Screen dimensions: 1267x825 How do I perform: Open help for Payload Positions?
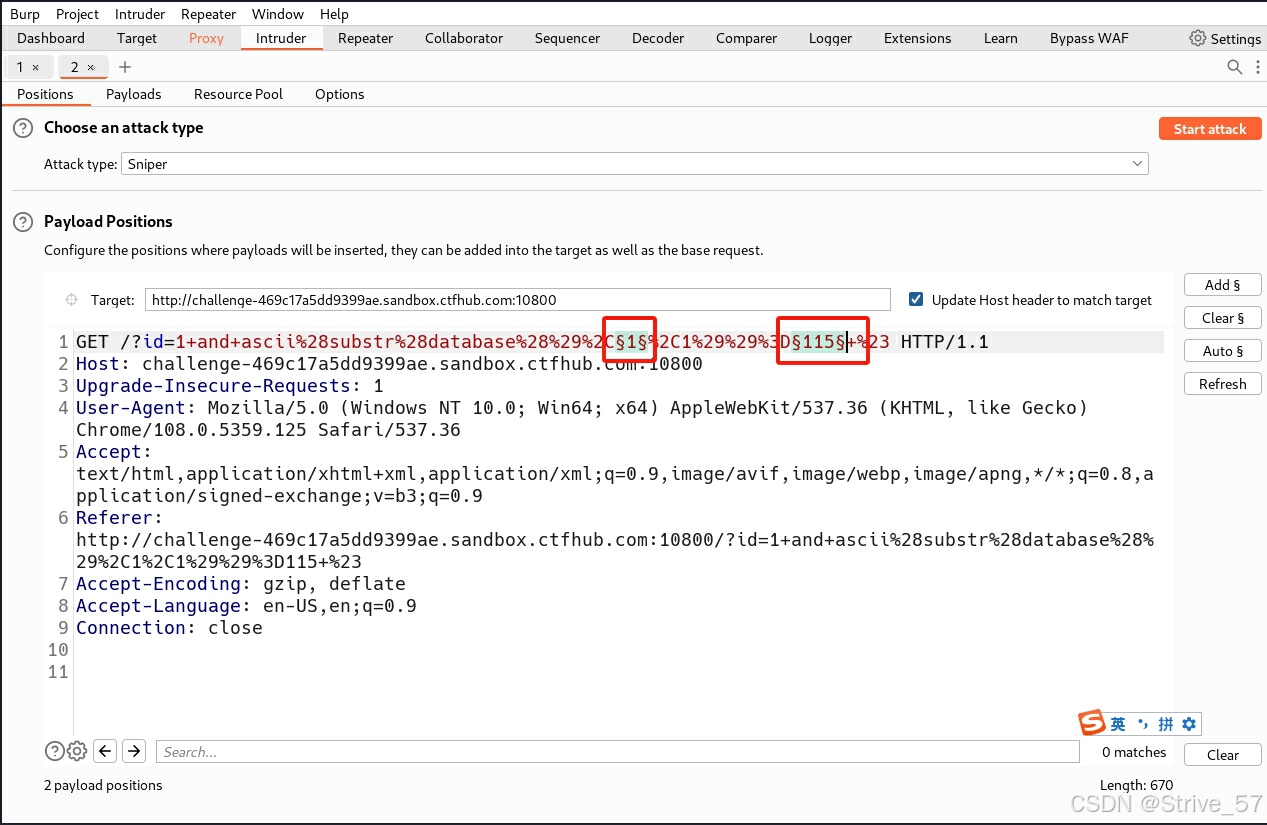click(x=22, y=222)
